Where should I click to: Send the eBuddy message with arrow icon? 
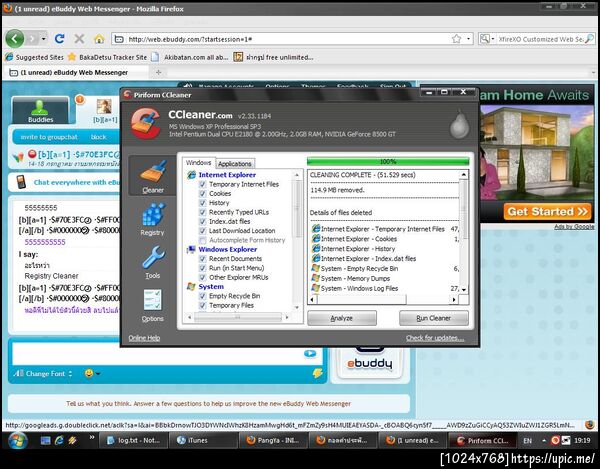pos(310,353)
